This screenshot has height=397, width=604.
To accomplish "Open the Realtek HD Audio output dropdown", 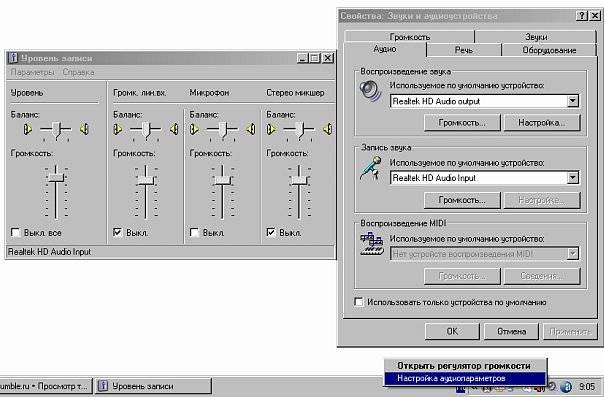I will (x=573, y=101).
